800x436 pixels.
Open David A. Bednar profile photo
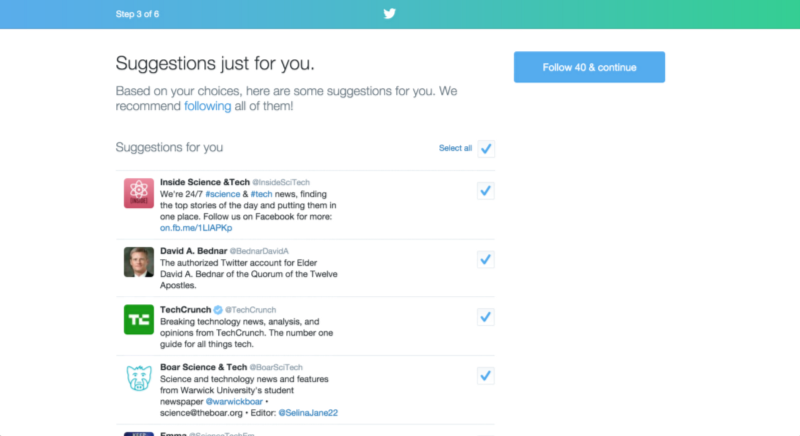(x=139, y=262)
